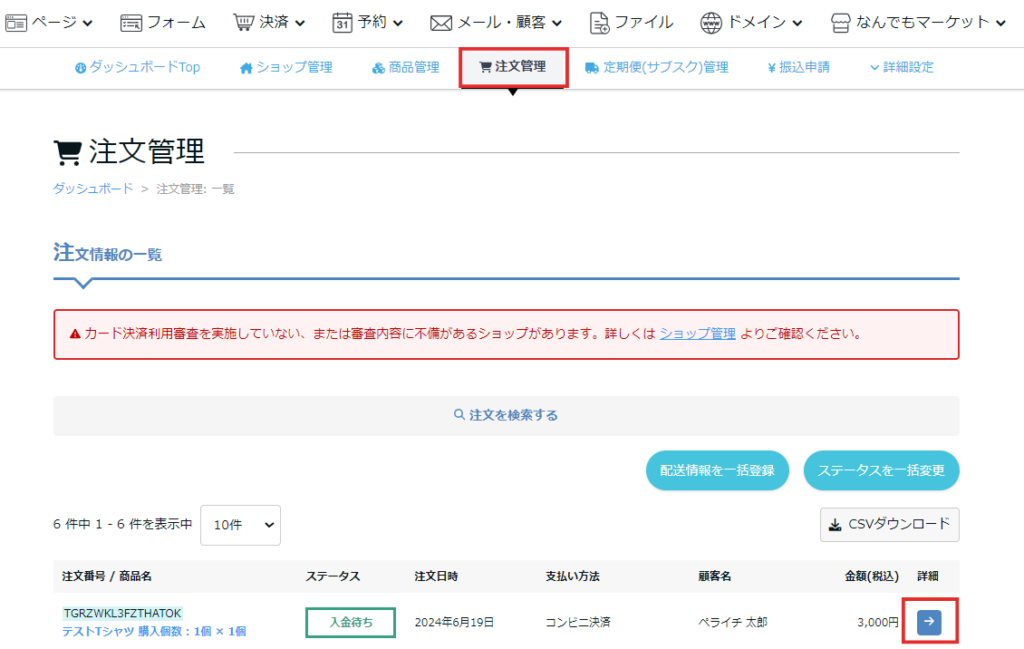
Task: Open the blue arrow order detail button
Action: (929, 622)
